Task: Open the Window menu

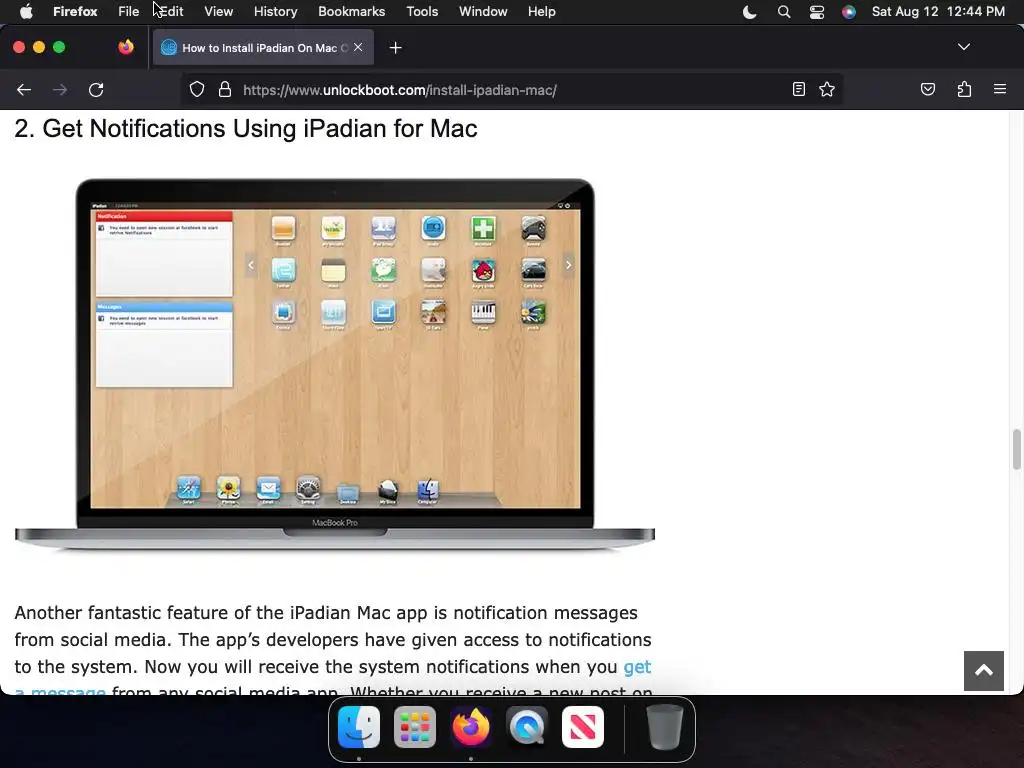Action: click(483, 12)
